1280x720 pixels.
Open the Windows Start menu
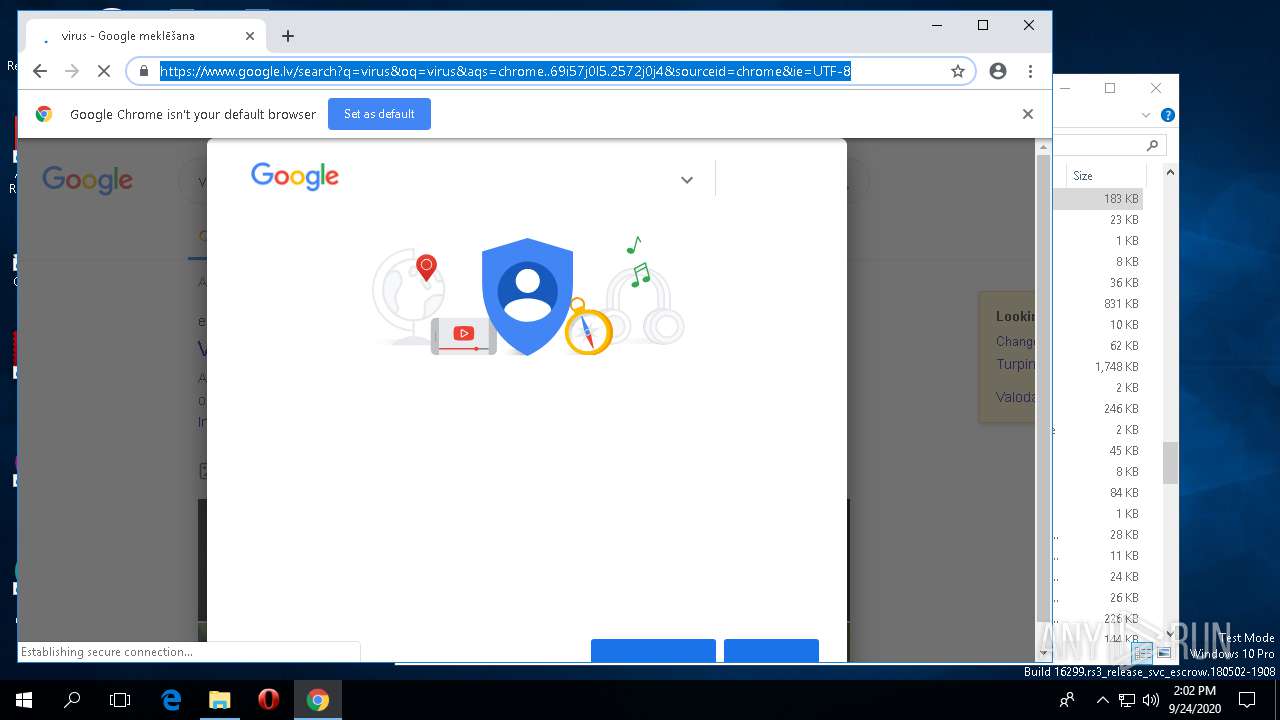pyautogui.click(x=24, y=700)
